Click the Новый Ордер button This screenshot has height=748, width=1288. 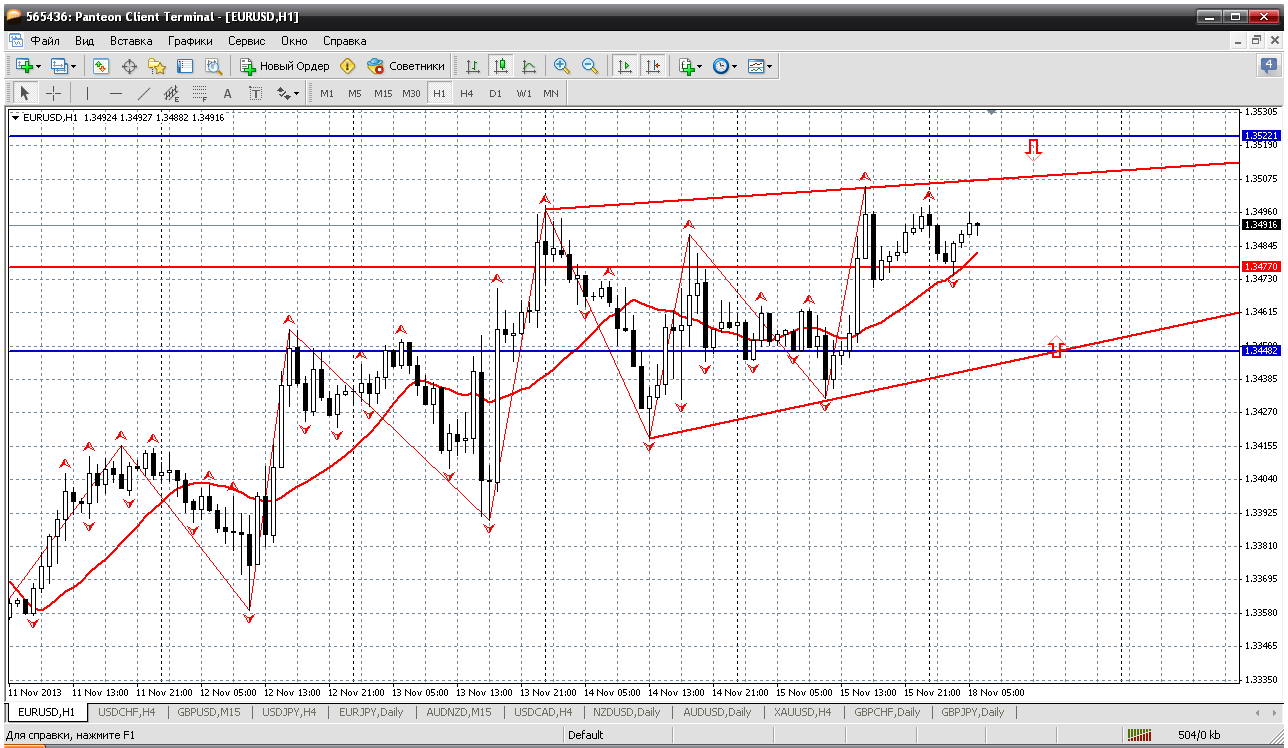[285, 66]
